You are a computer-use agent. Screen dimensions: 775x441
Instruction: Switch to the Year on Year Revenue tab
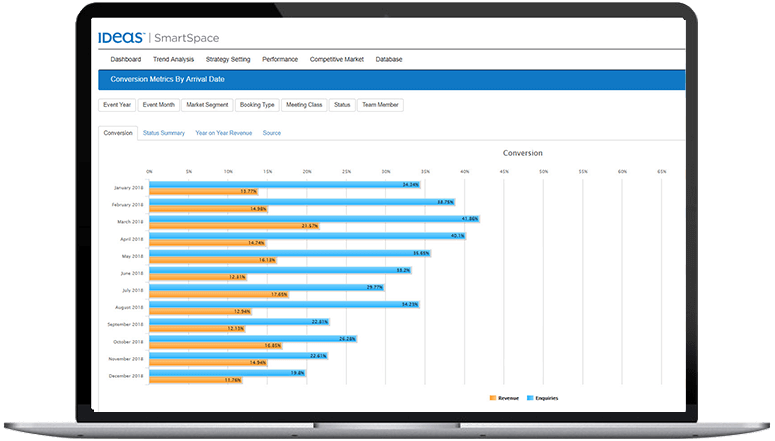point(223,133)
